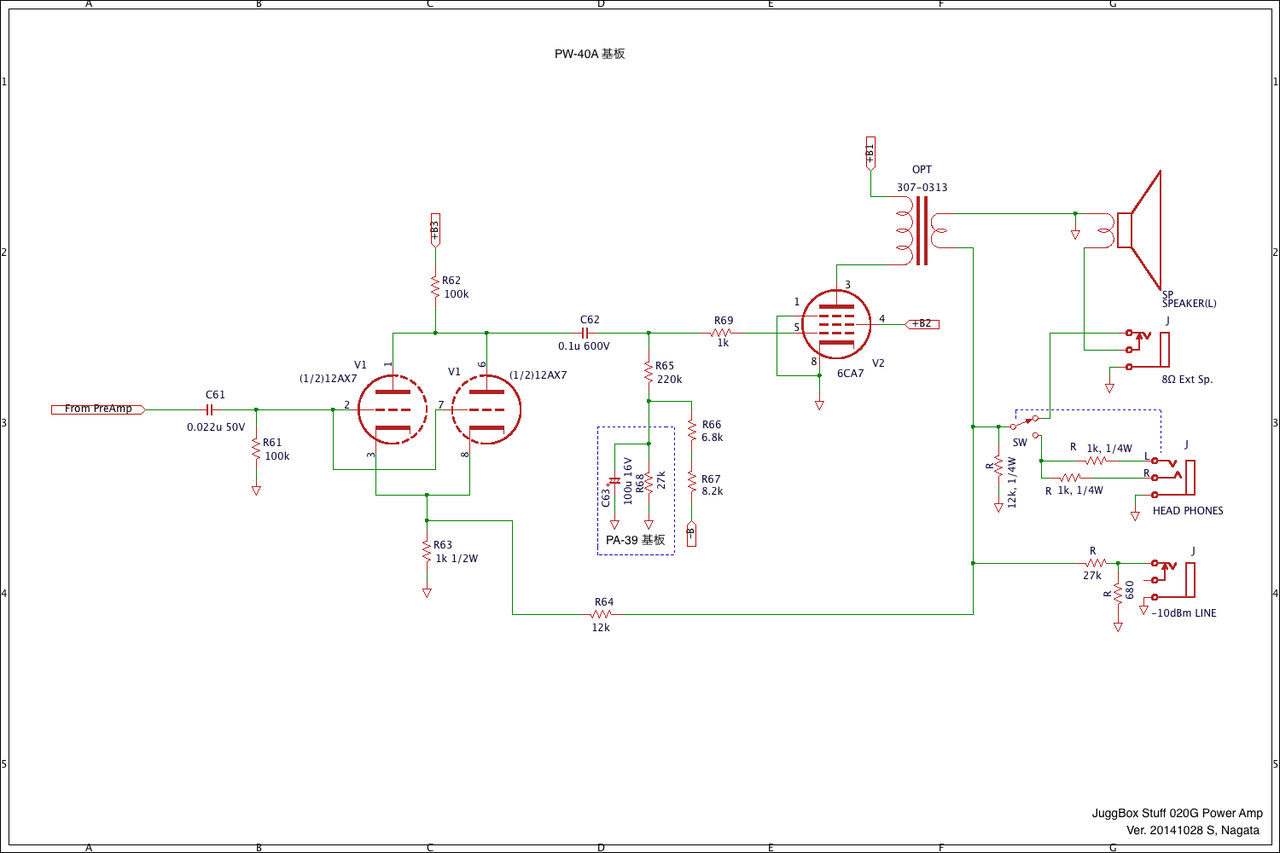The height and width of the screenshot is (853, 1280).
Task: Select the 0.1u 600V value text
Action: tap(584, 346)
